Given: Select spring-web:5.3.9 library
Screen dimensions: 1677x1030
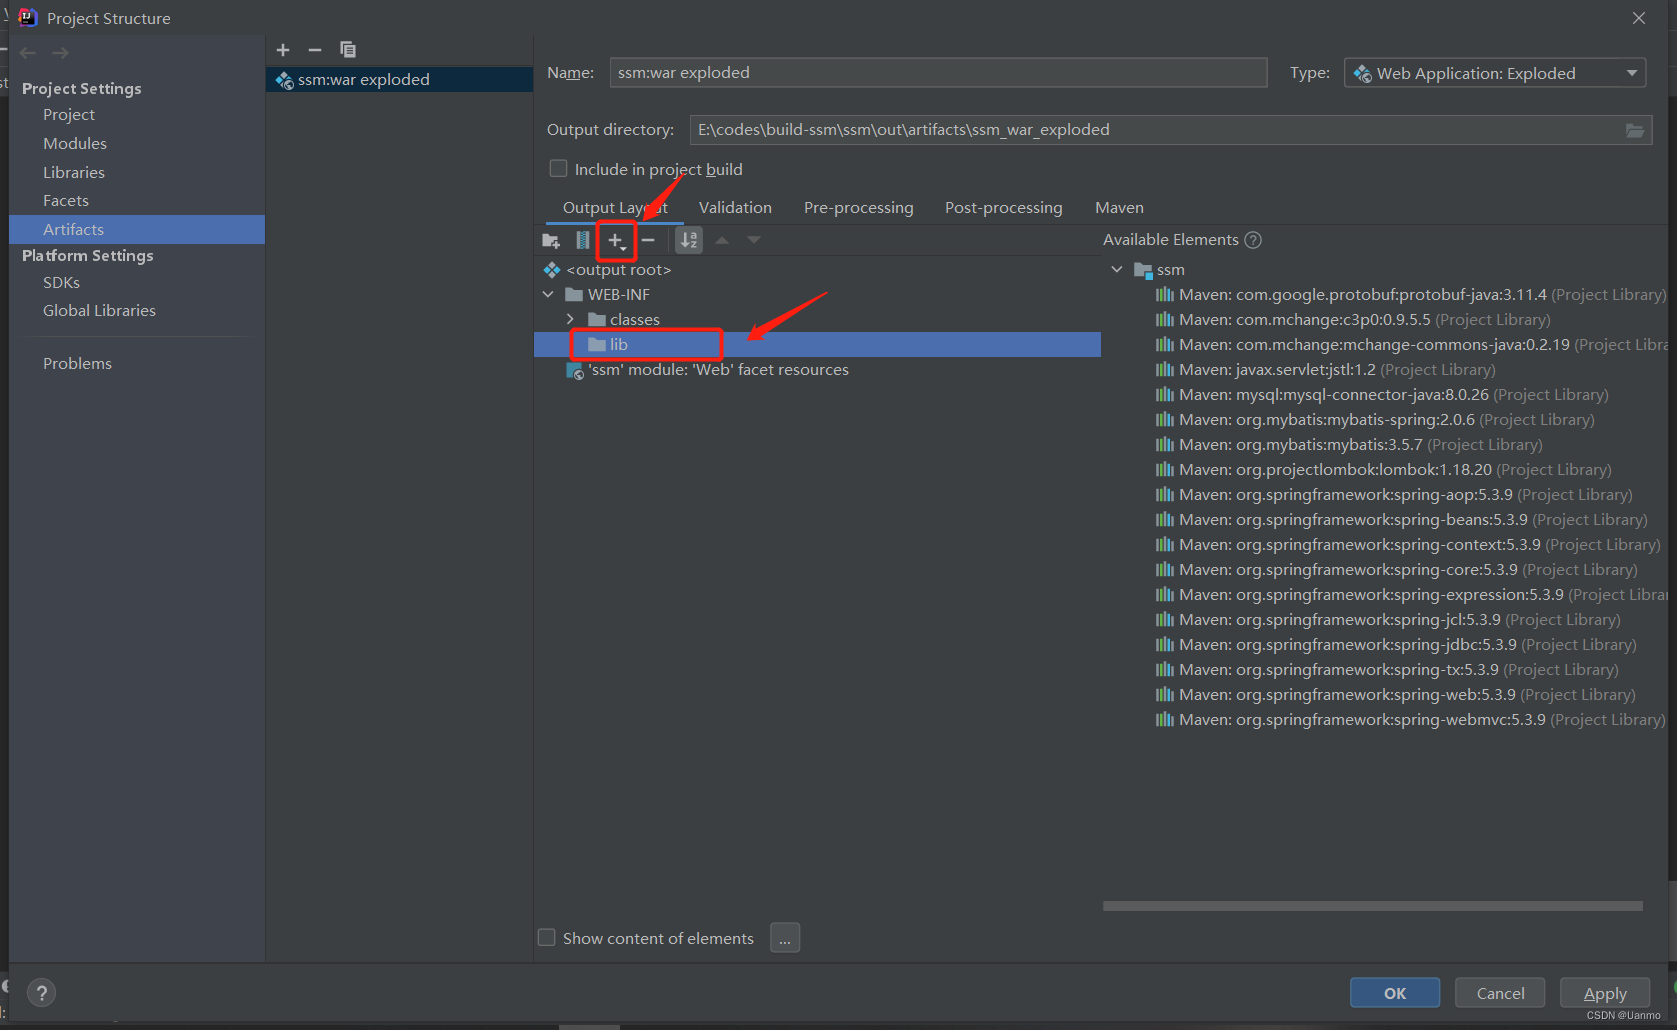Looking at the screenshot, I should (1396, 695).
